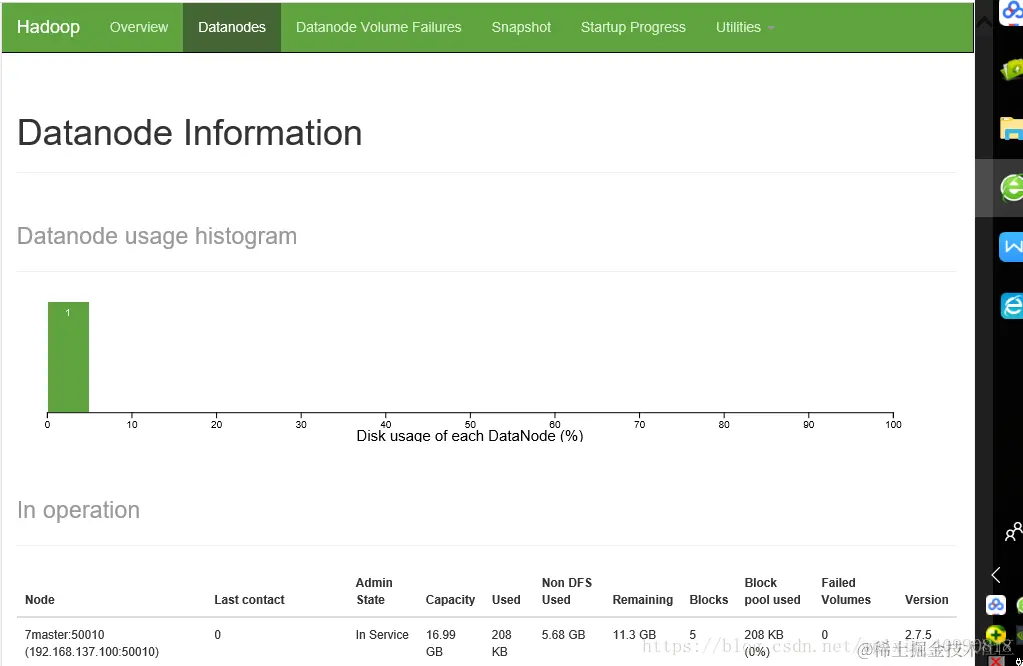Launch the blue WPS W icon
The height and width of the screenshot is (666, 1023).
[1011, 247]
